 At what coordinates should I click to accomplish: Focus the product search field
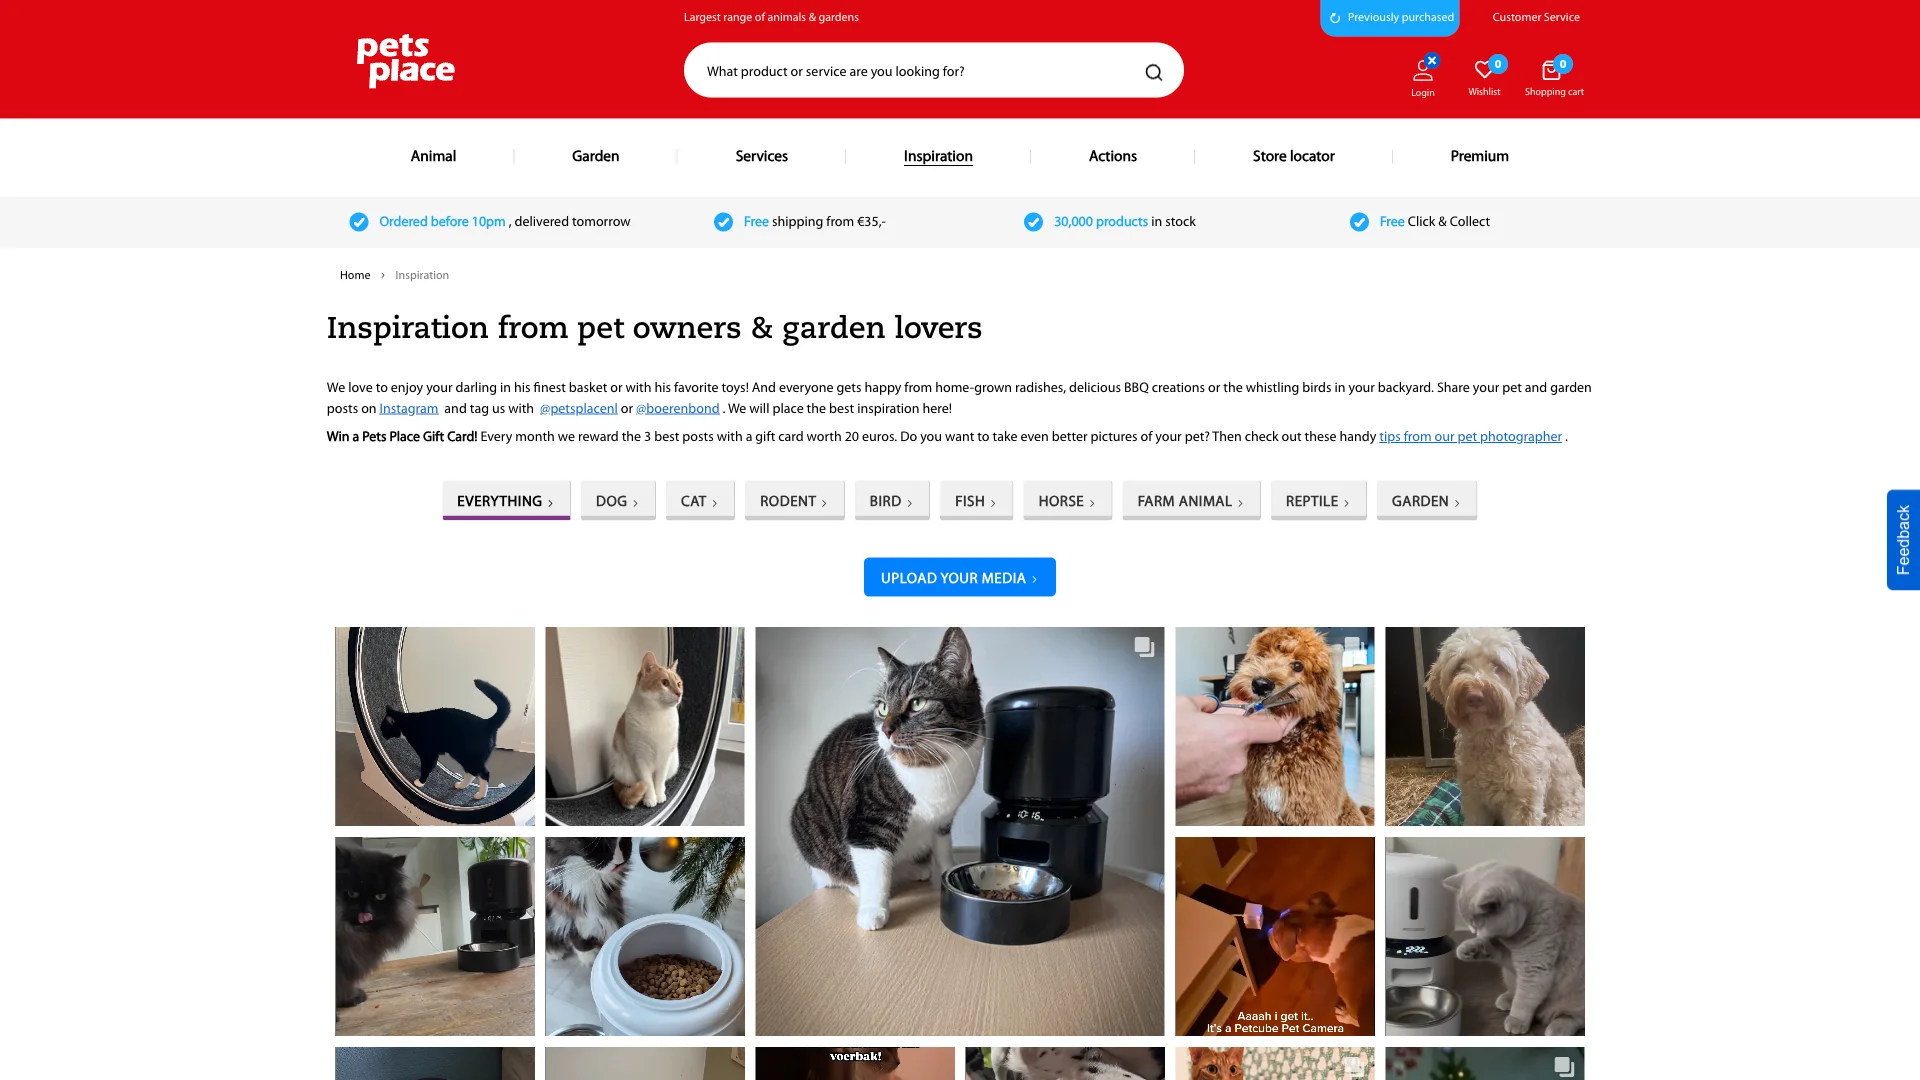point(920,71)
